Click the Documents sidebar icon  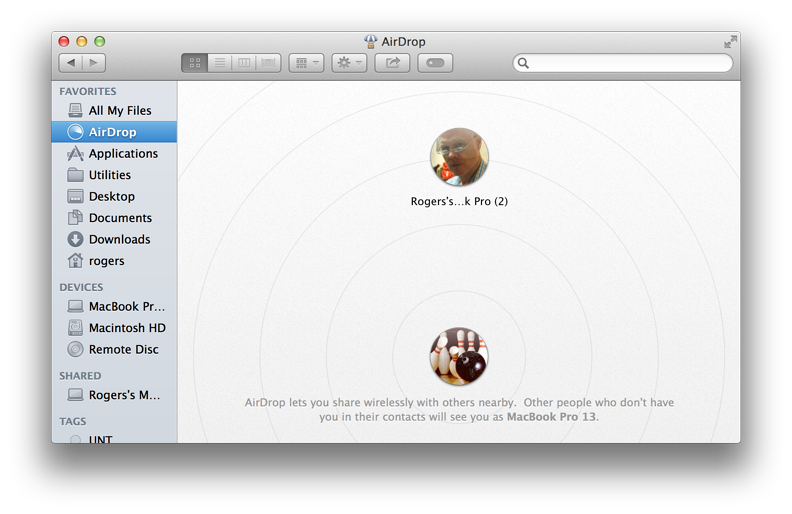[75, 218]
